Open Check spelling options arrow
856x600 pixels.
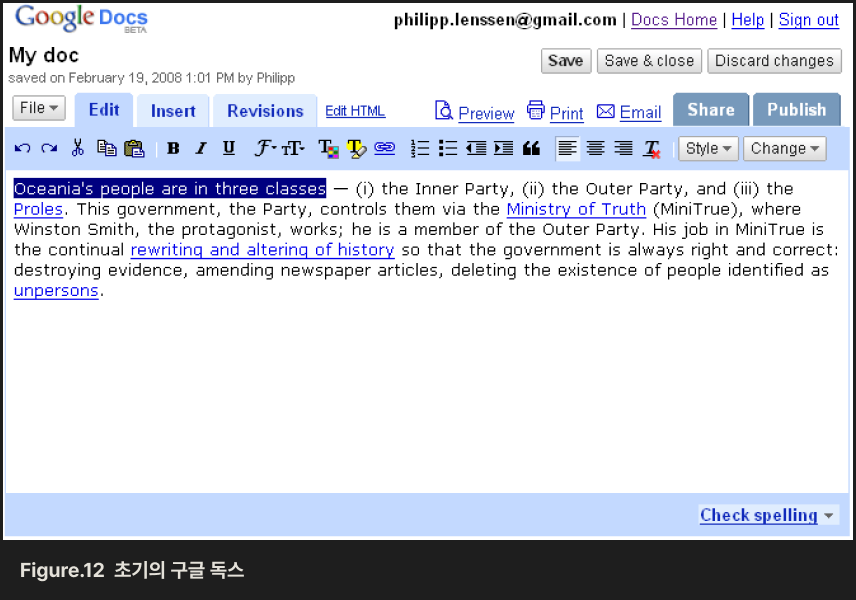829,515
